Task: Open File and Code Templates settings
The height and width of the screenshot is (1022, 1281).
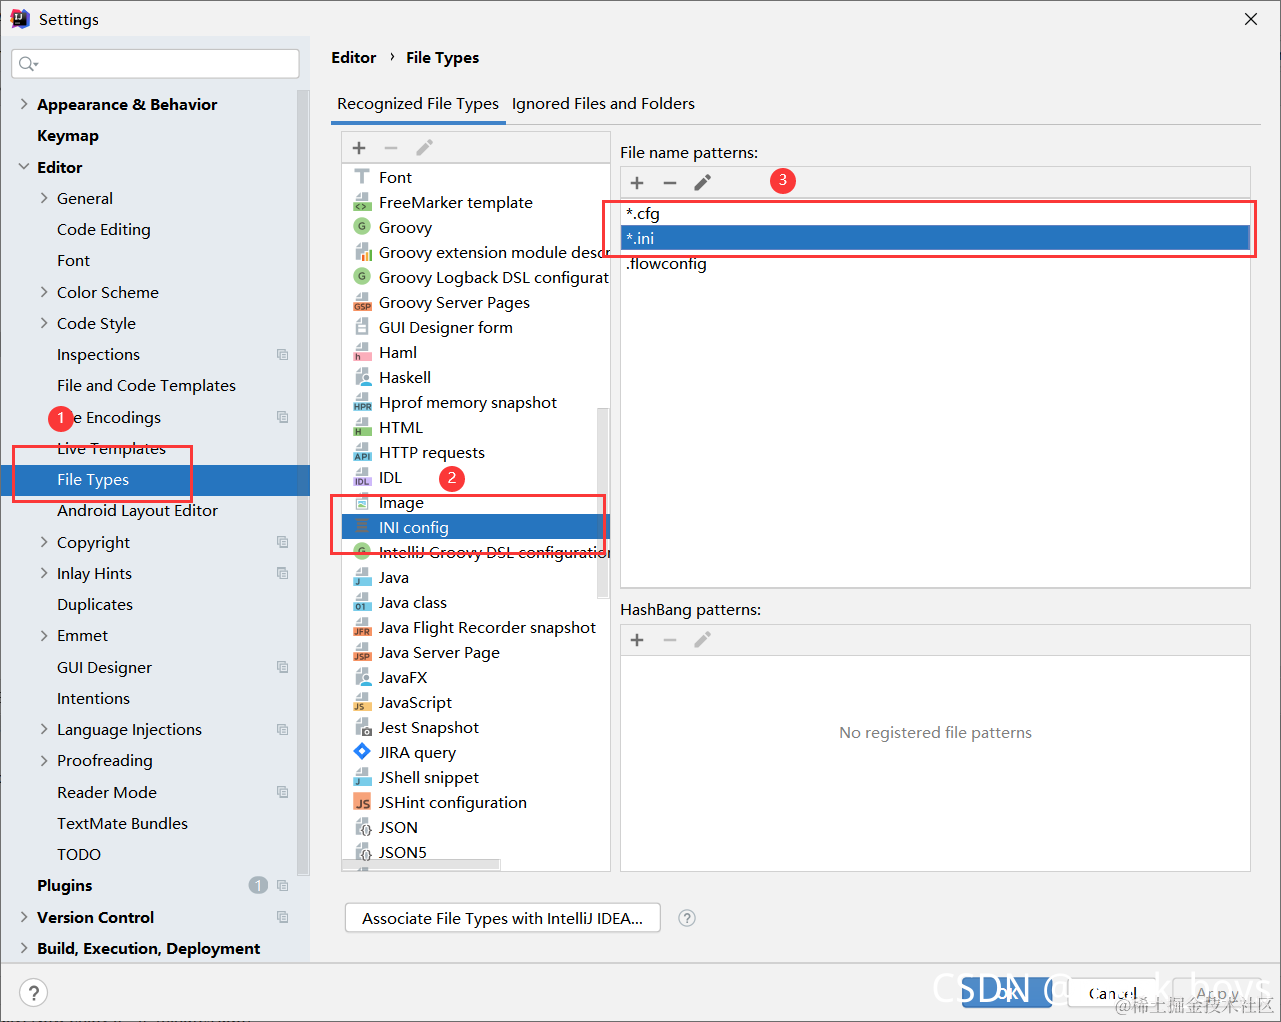Action: tap(146, 385)
